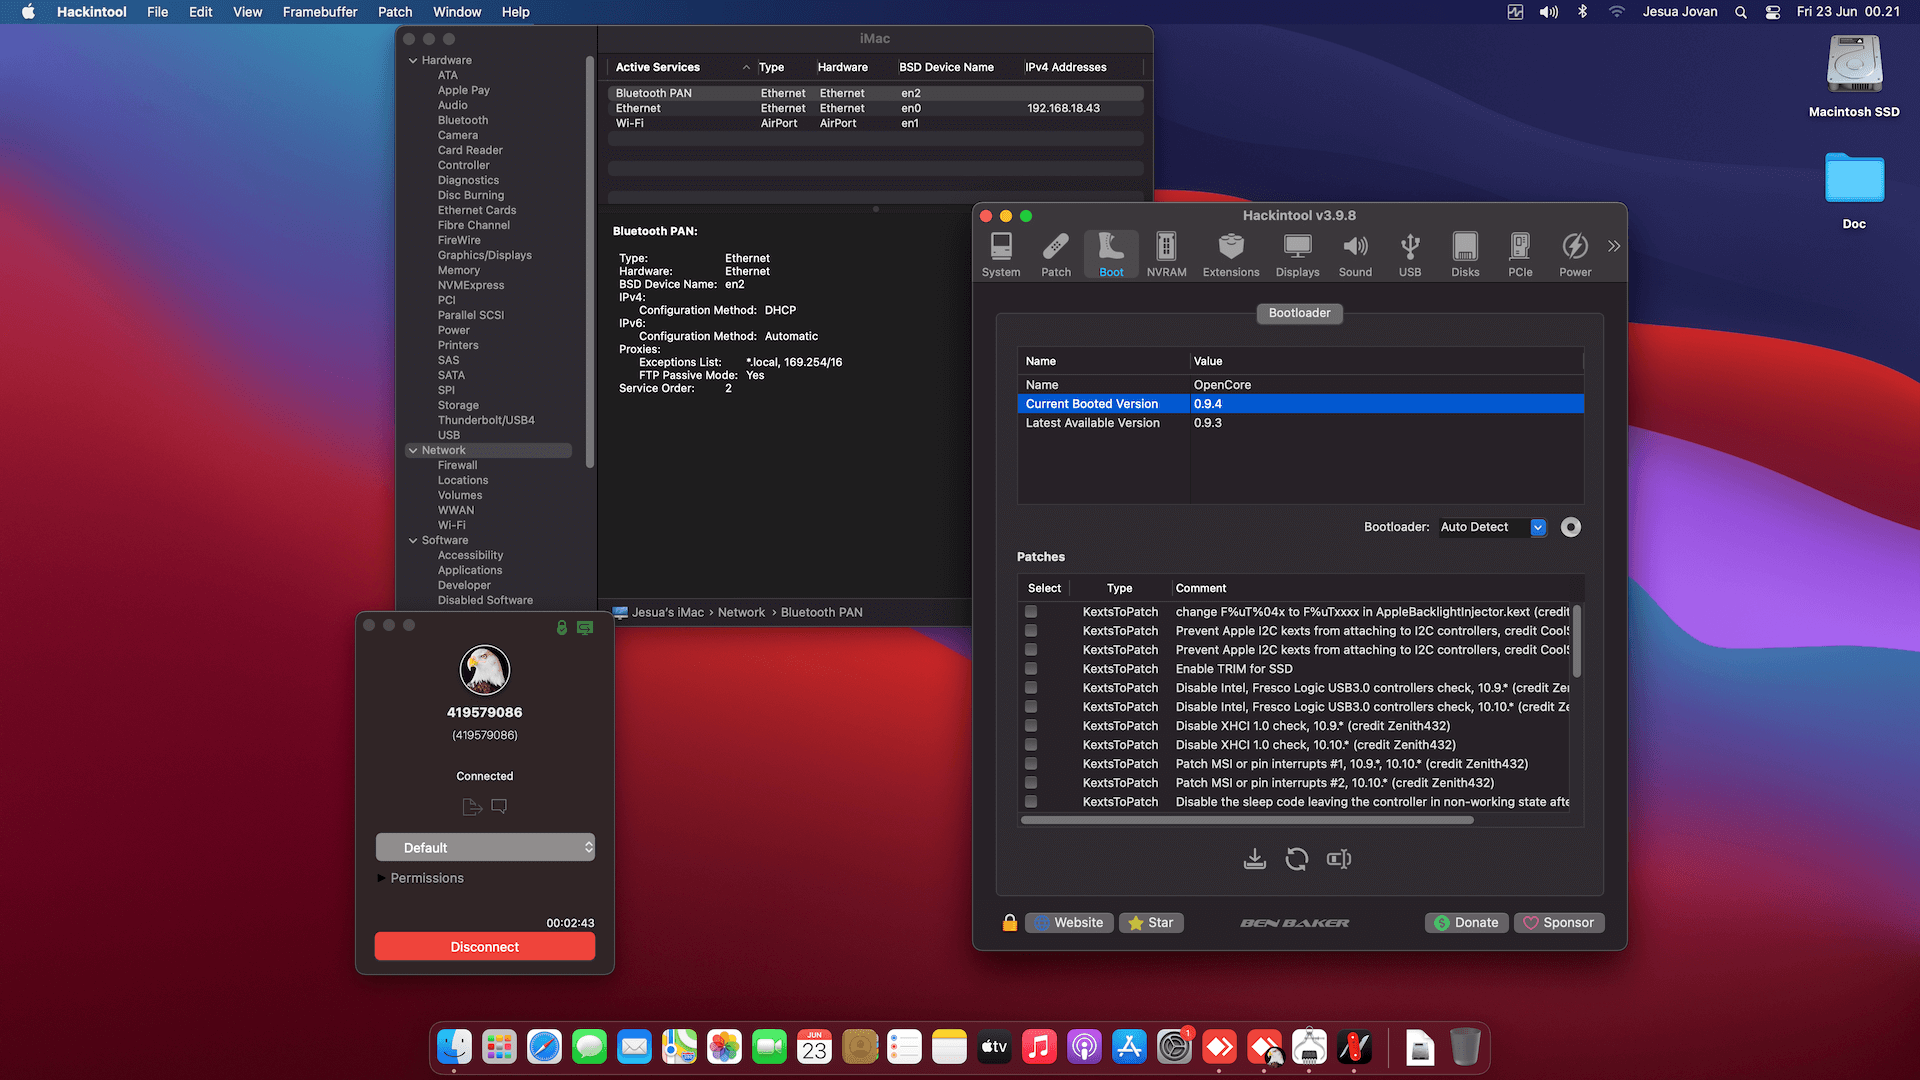Viewport: 1920px width, 1080px height.
Task: Click the green monitor icon in AnyDesk window
Action: point(585,627)
